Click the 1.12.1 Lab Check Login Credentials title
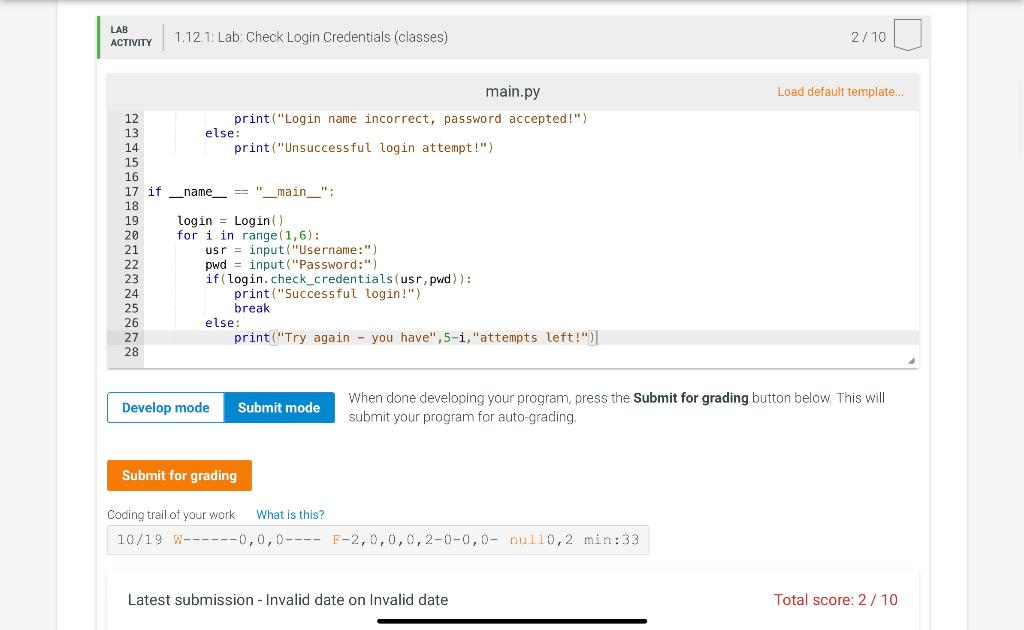1024x630 pixels. (311, 37)
